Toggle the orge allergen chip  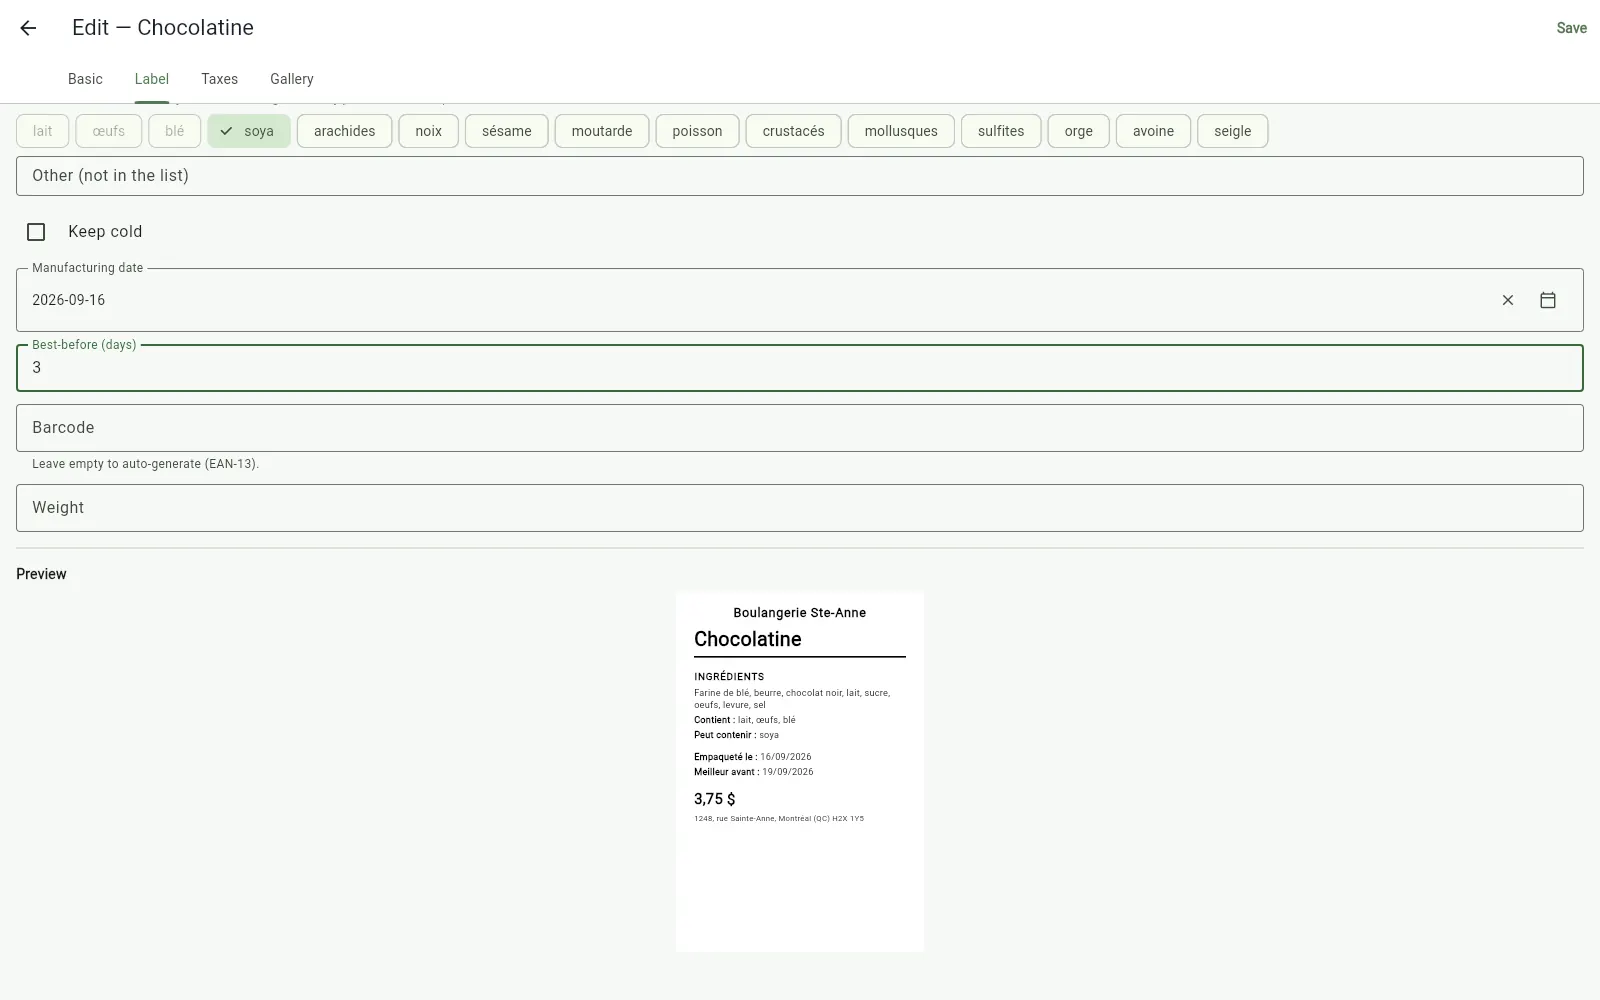[x=1079, y=131]
